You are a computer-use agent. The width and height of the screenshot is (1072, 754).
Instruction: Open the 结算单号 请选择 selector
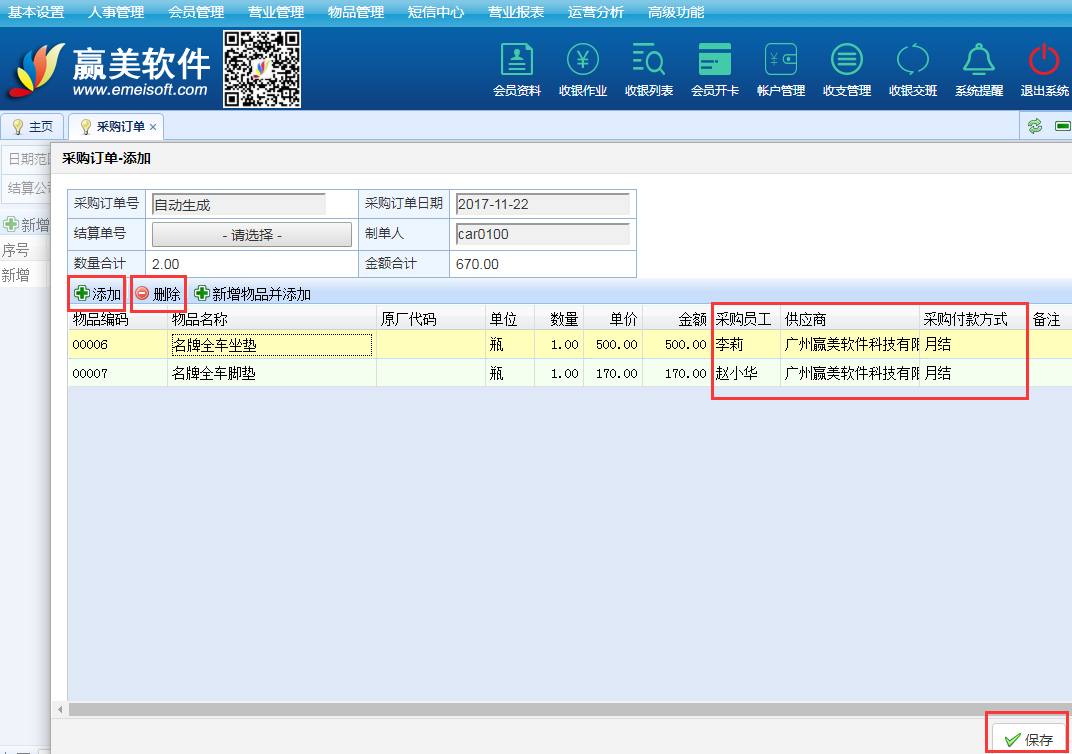(251, 235)
